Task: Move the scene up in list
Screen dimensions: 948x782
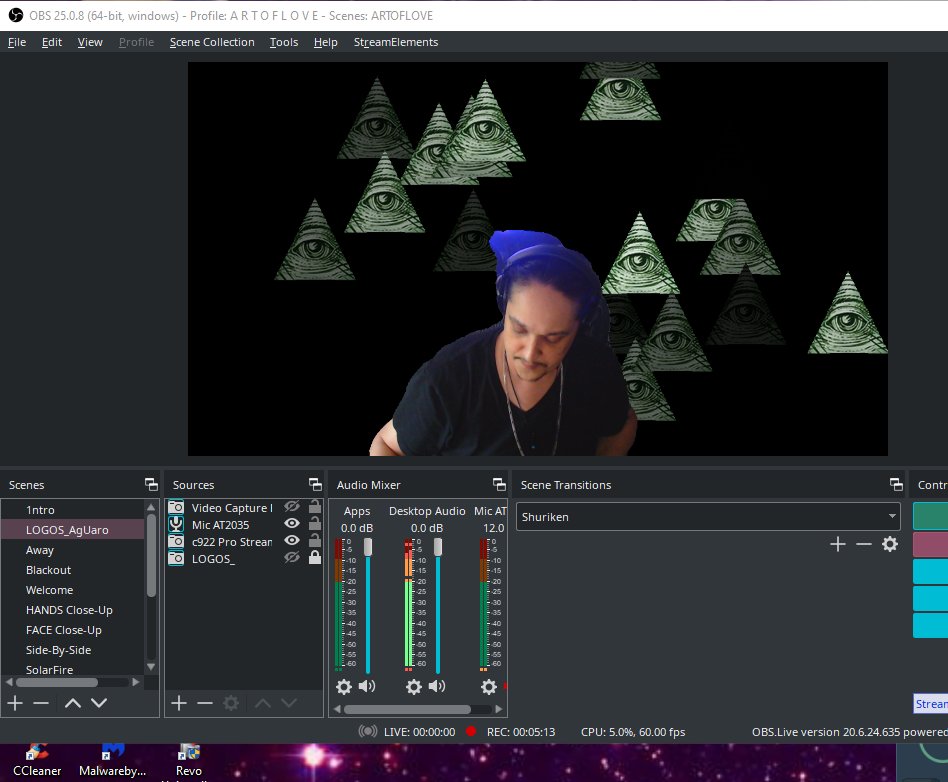Action: (x=73, y=703)
